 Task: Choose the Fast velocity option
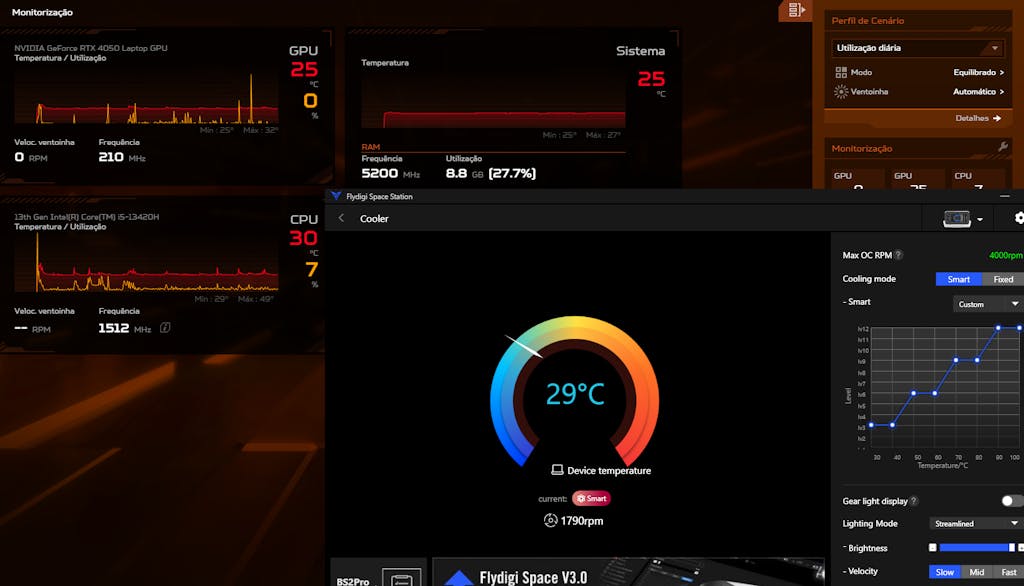(1008, 572)
